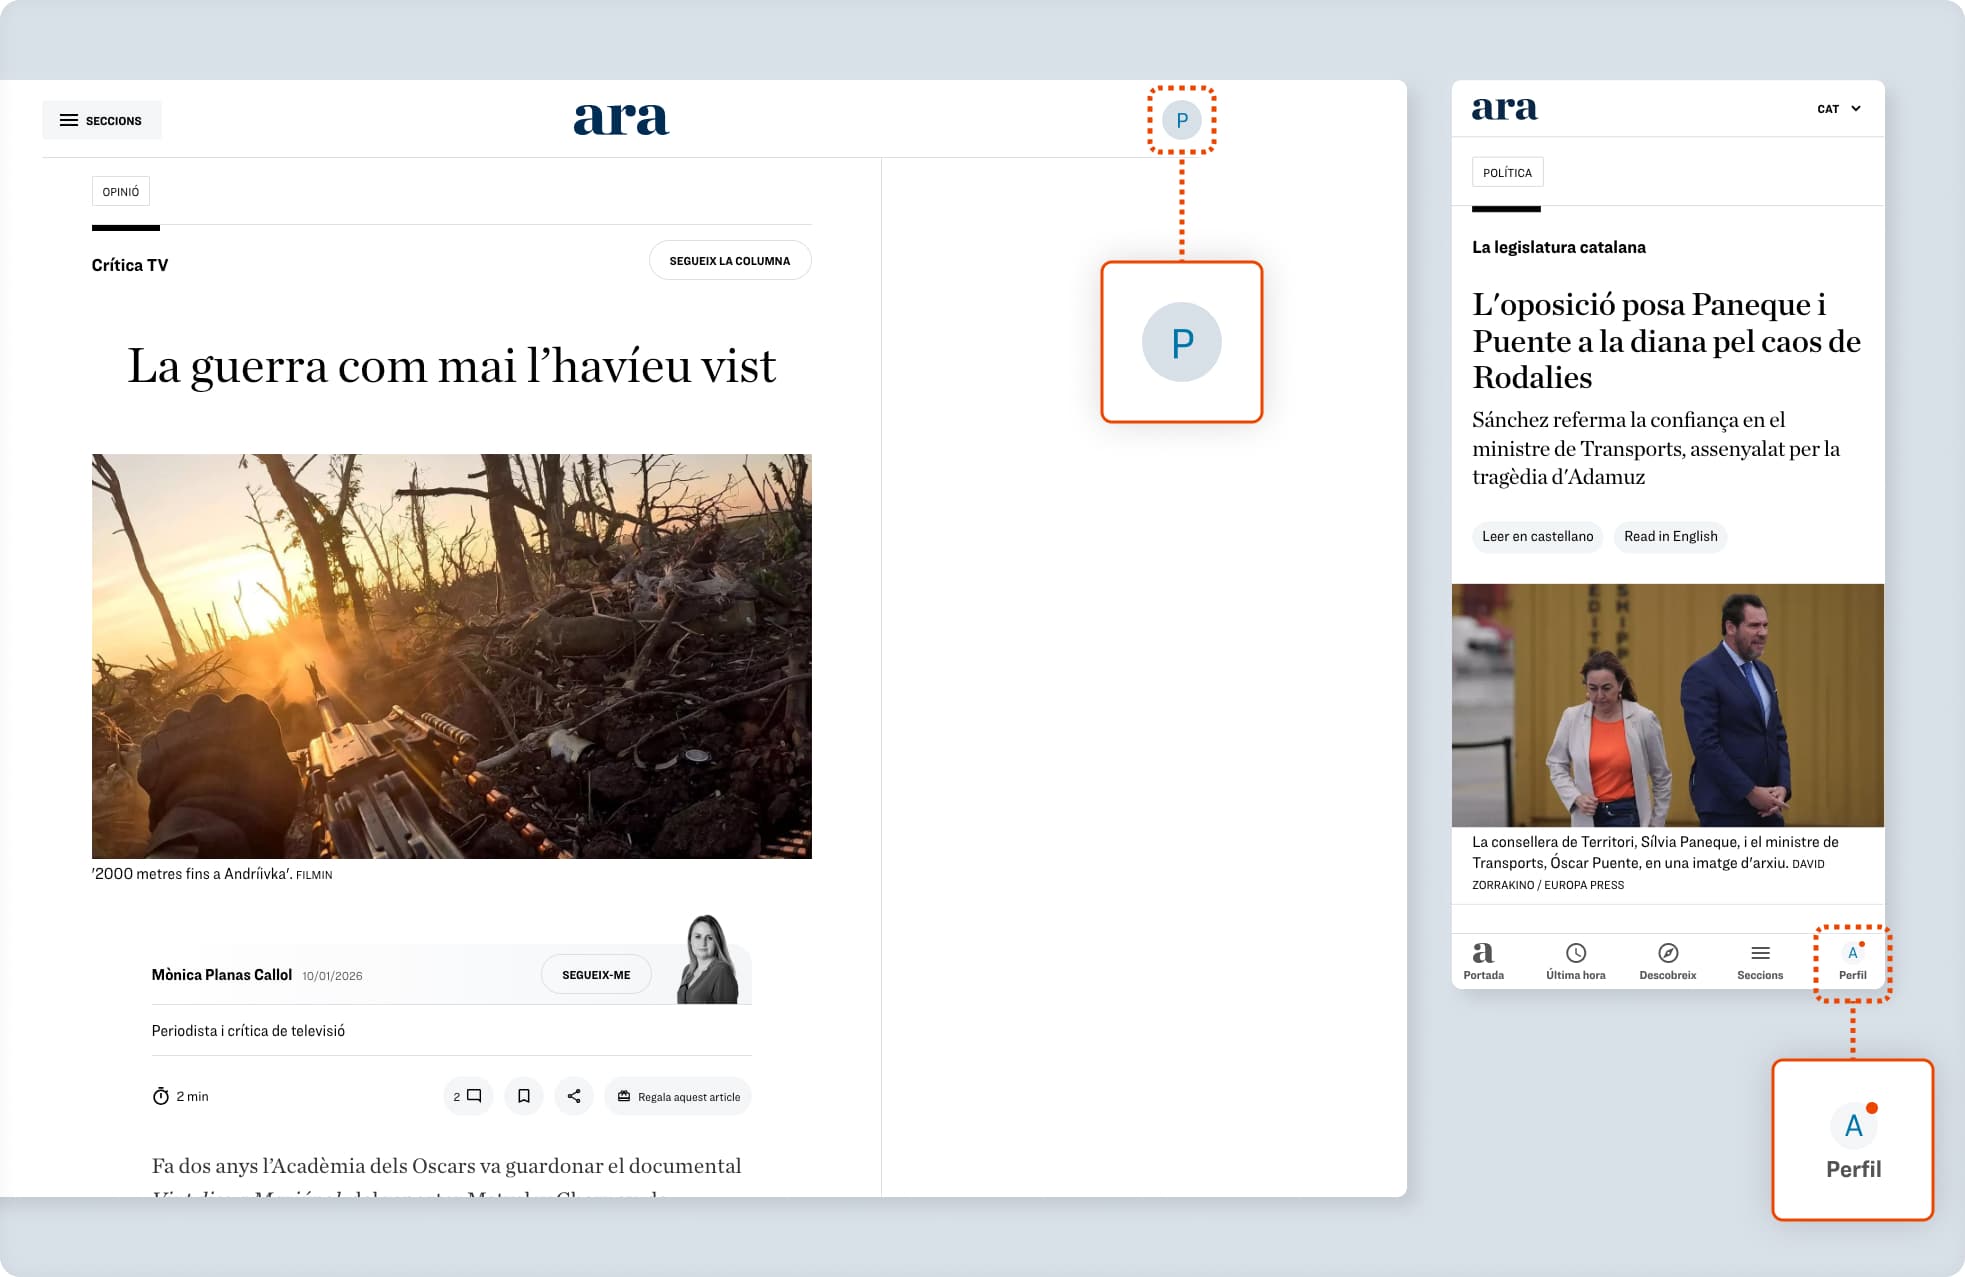
Task: Click the ara logo in desktop header
Action: point(621,119)
